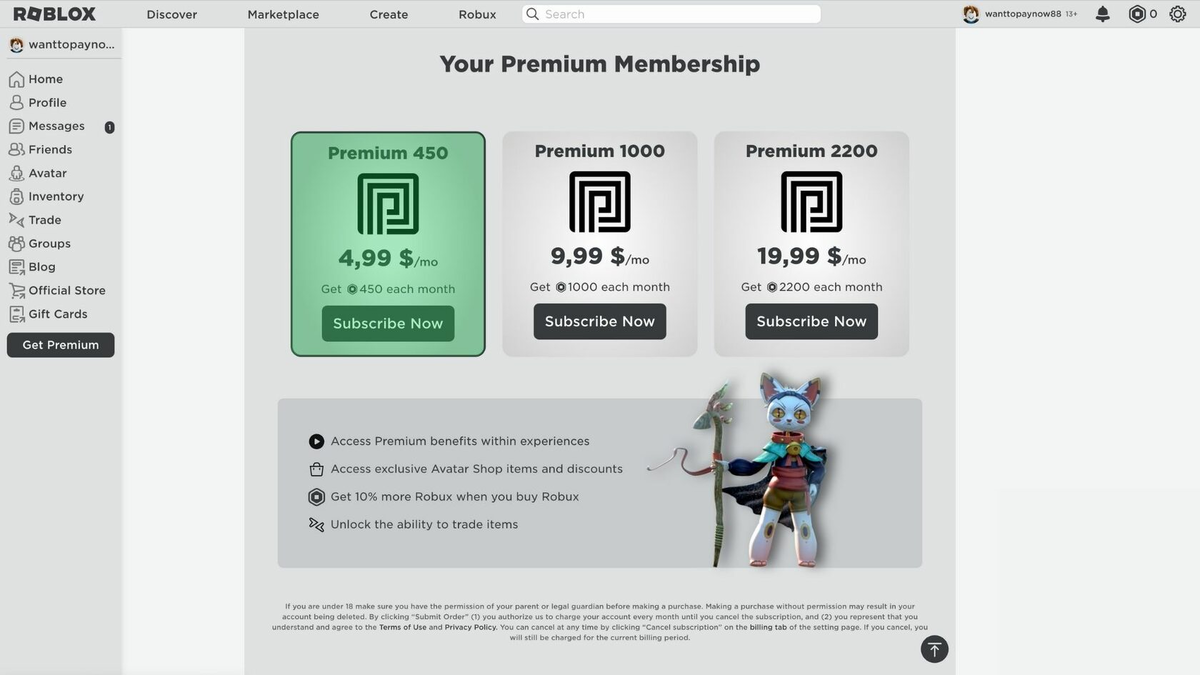Subscribe to the Premium 2200 plan
1200x675 pixels.
click(811, 322)
